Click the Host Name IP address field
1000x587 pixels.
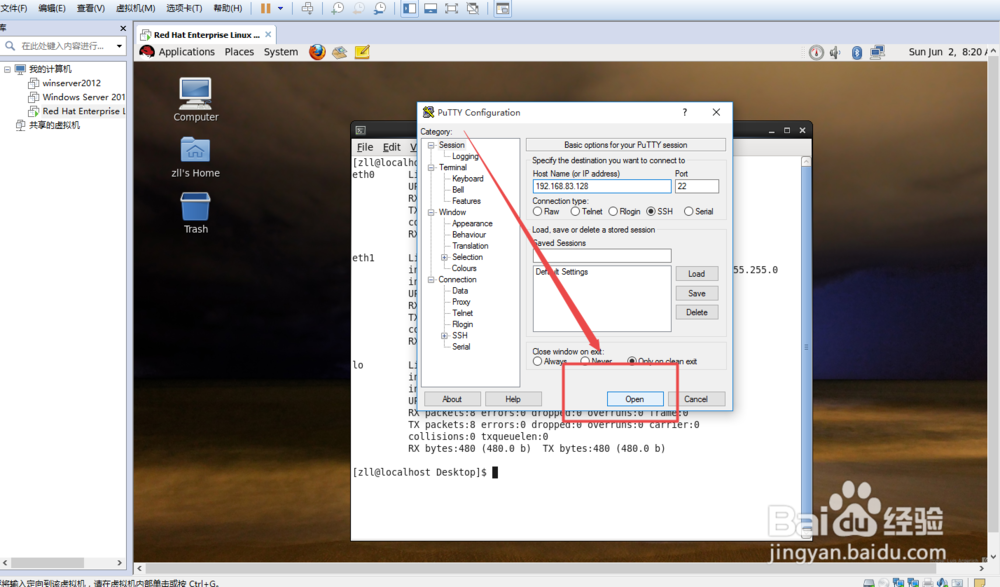click(602, 186)
